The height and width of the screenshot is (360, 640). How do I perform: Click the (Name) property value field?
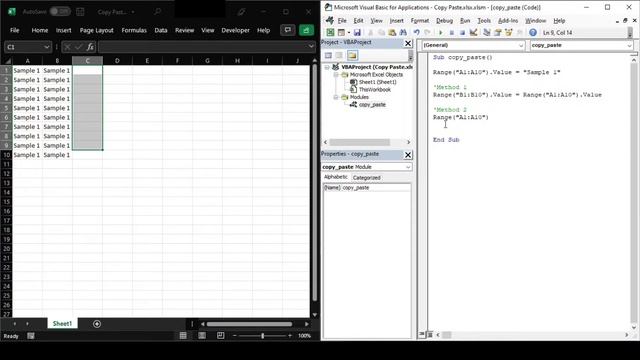pyautogui.click(x=376, y=188)
